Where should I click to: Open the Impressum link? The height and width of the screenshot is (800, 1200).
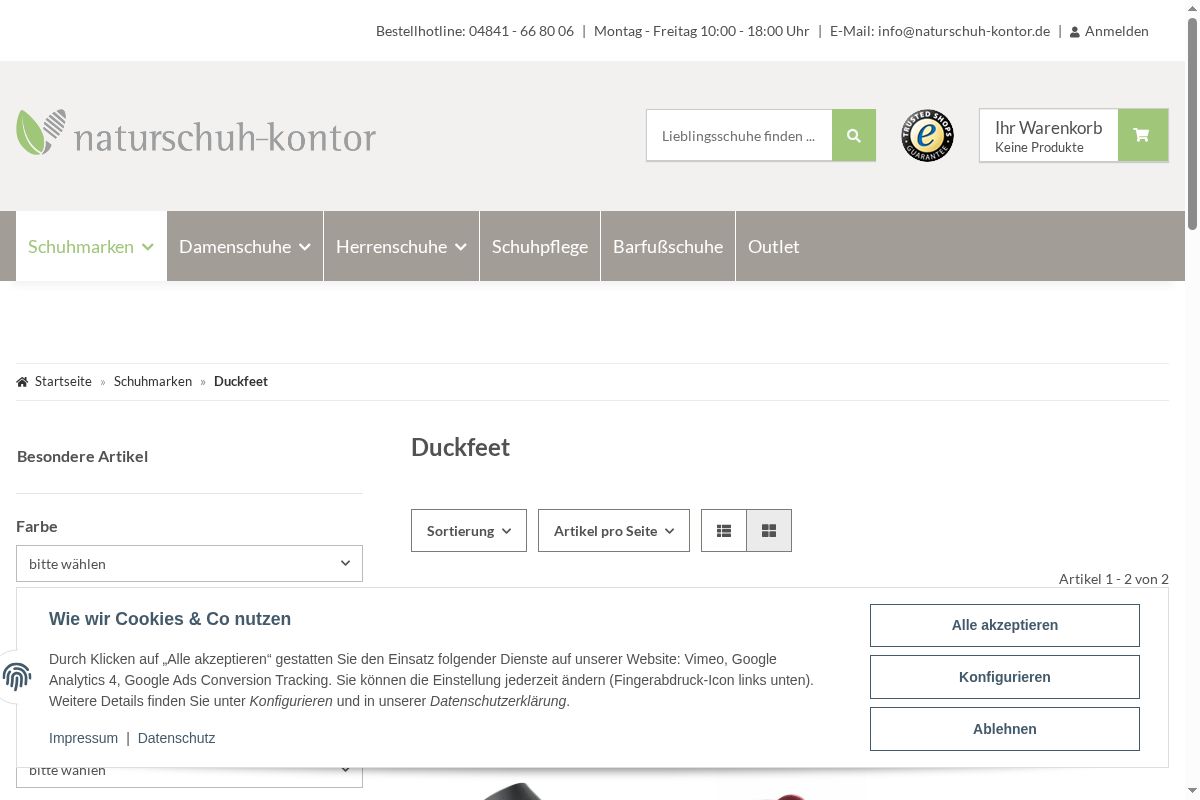click(83, 738)
